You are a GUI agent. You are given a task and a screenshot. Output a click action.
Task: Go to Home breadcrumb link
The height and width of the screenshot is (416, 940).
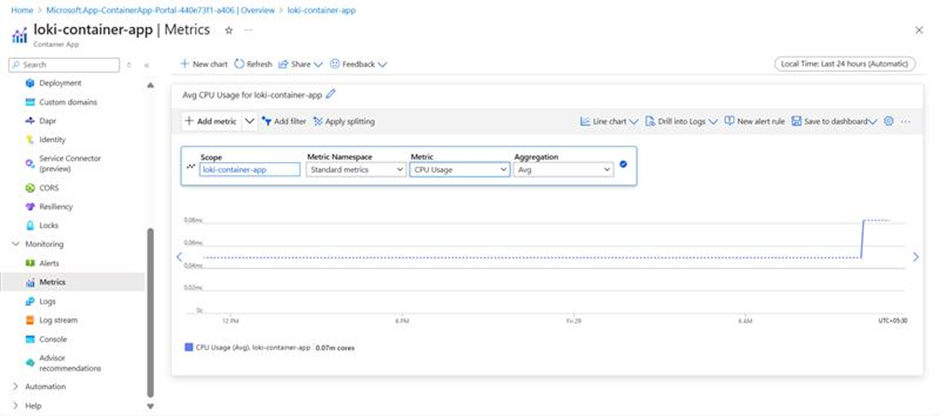[x=22, y=10]
